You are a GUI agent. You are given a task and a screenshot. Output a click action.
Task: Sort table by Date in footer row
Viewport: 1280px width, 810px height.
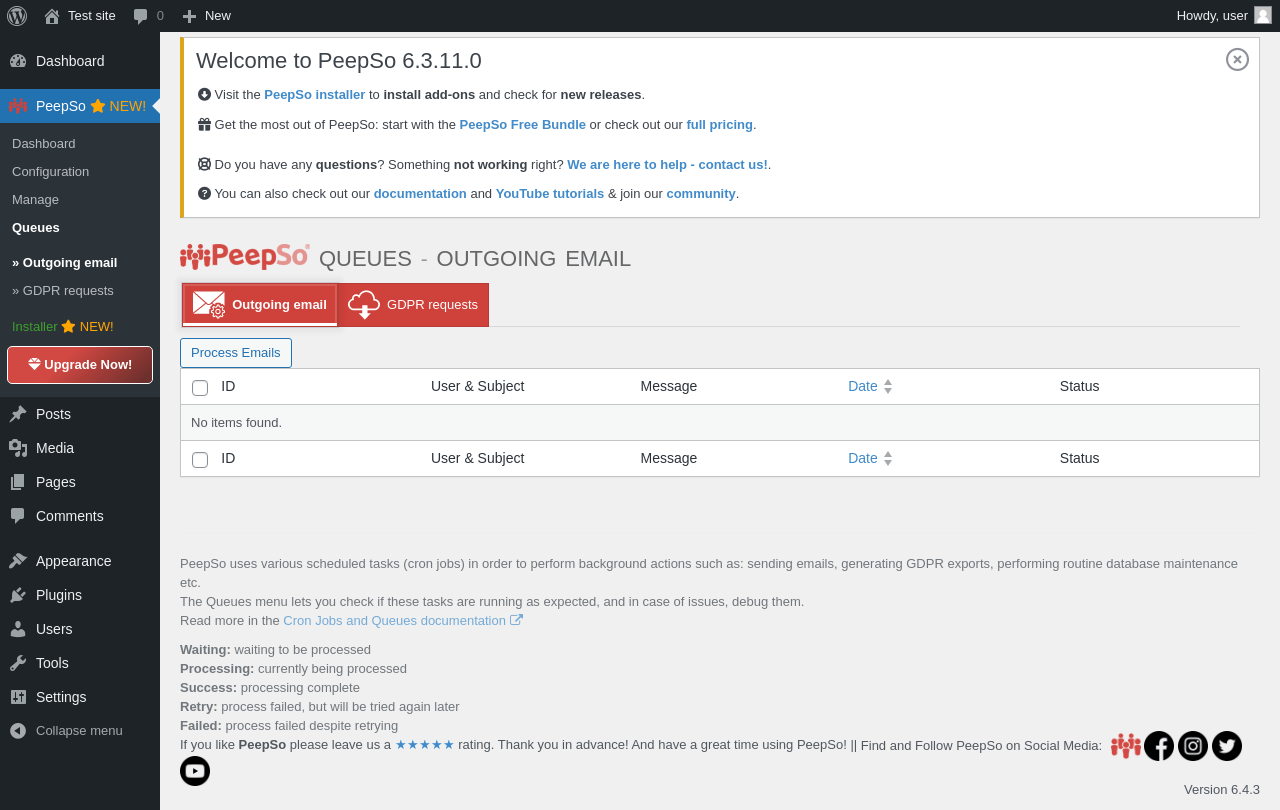[x=863, y=458]
